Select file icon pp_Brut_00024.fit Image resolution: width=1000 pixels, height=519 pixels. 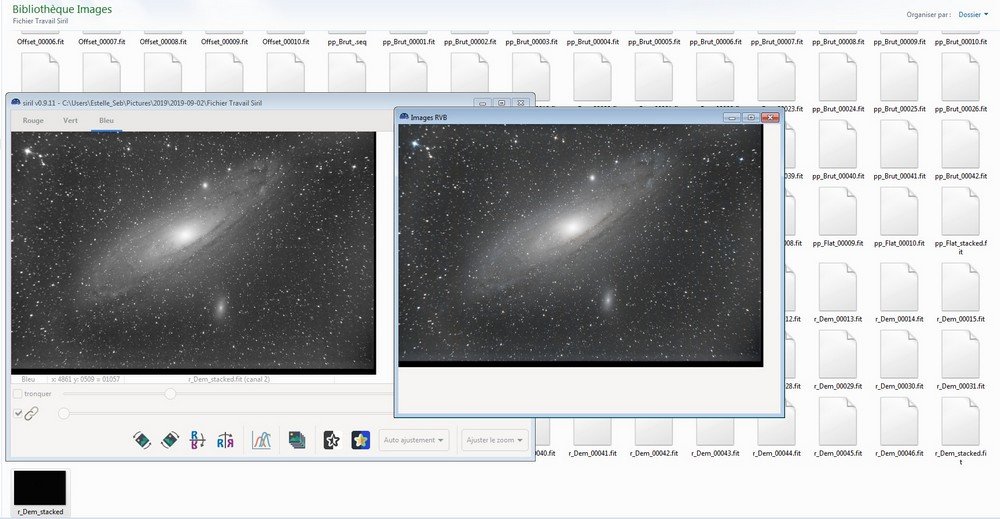tap(838, 77)
